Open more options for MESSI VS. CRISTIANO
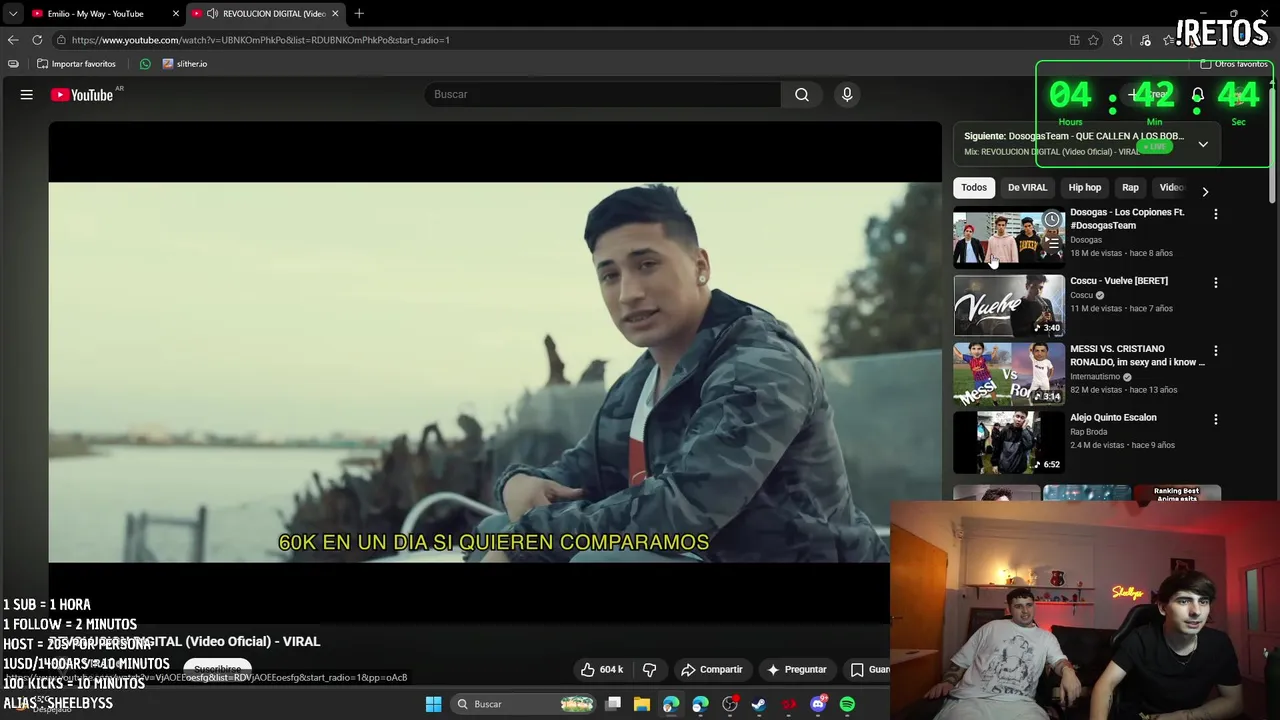 tap(1216, 351)
